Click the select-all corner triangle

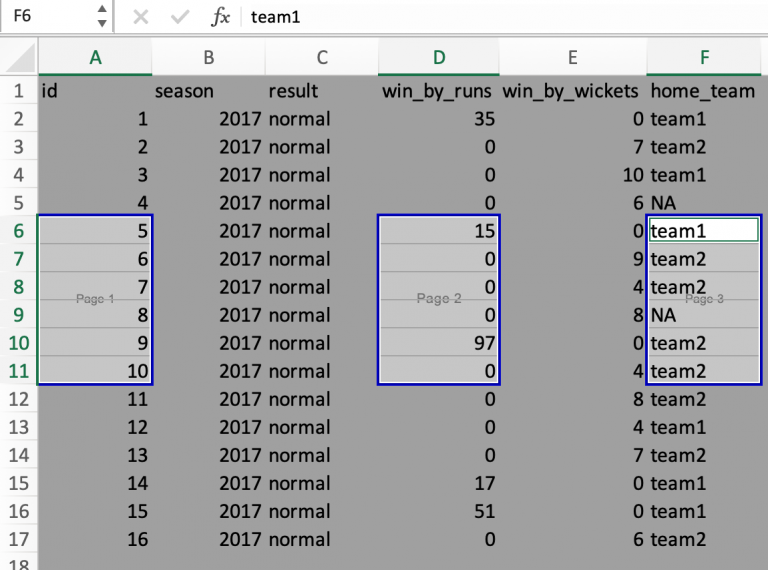click(20, 58)
